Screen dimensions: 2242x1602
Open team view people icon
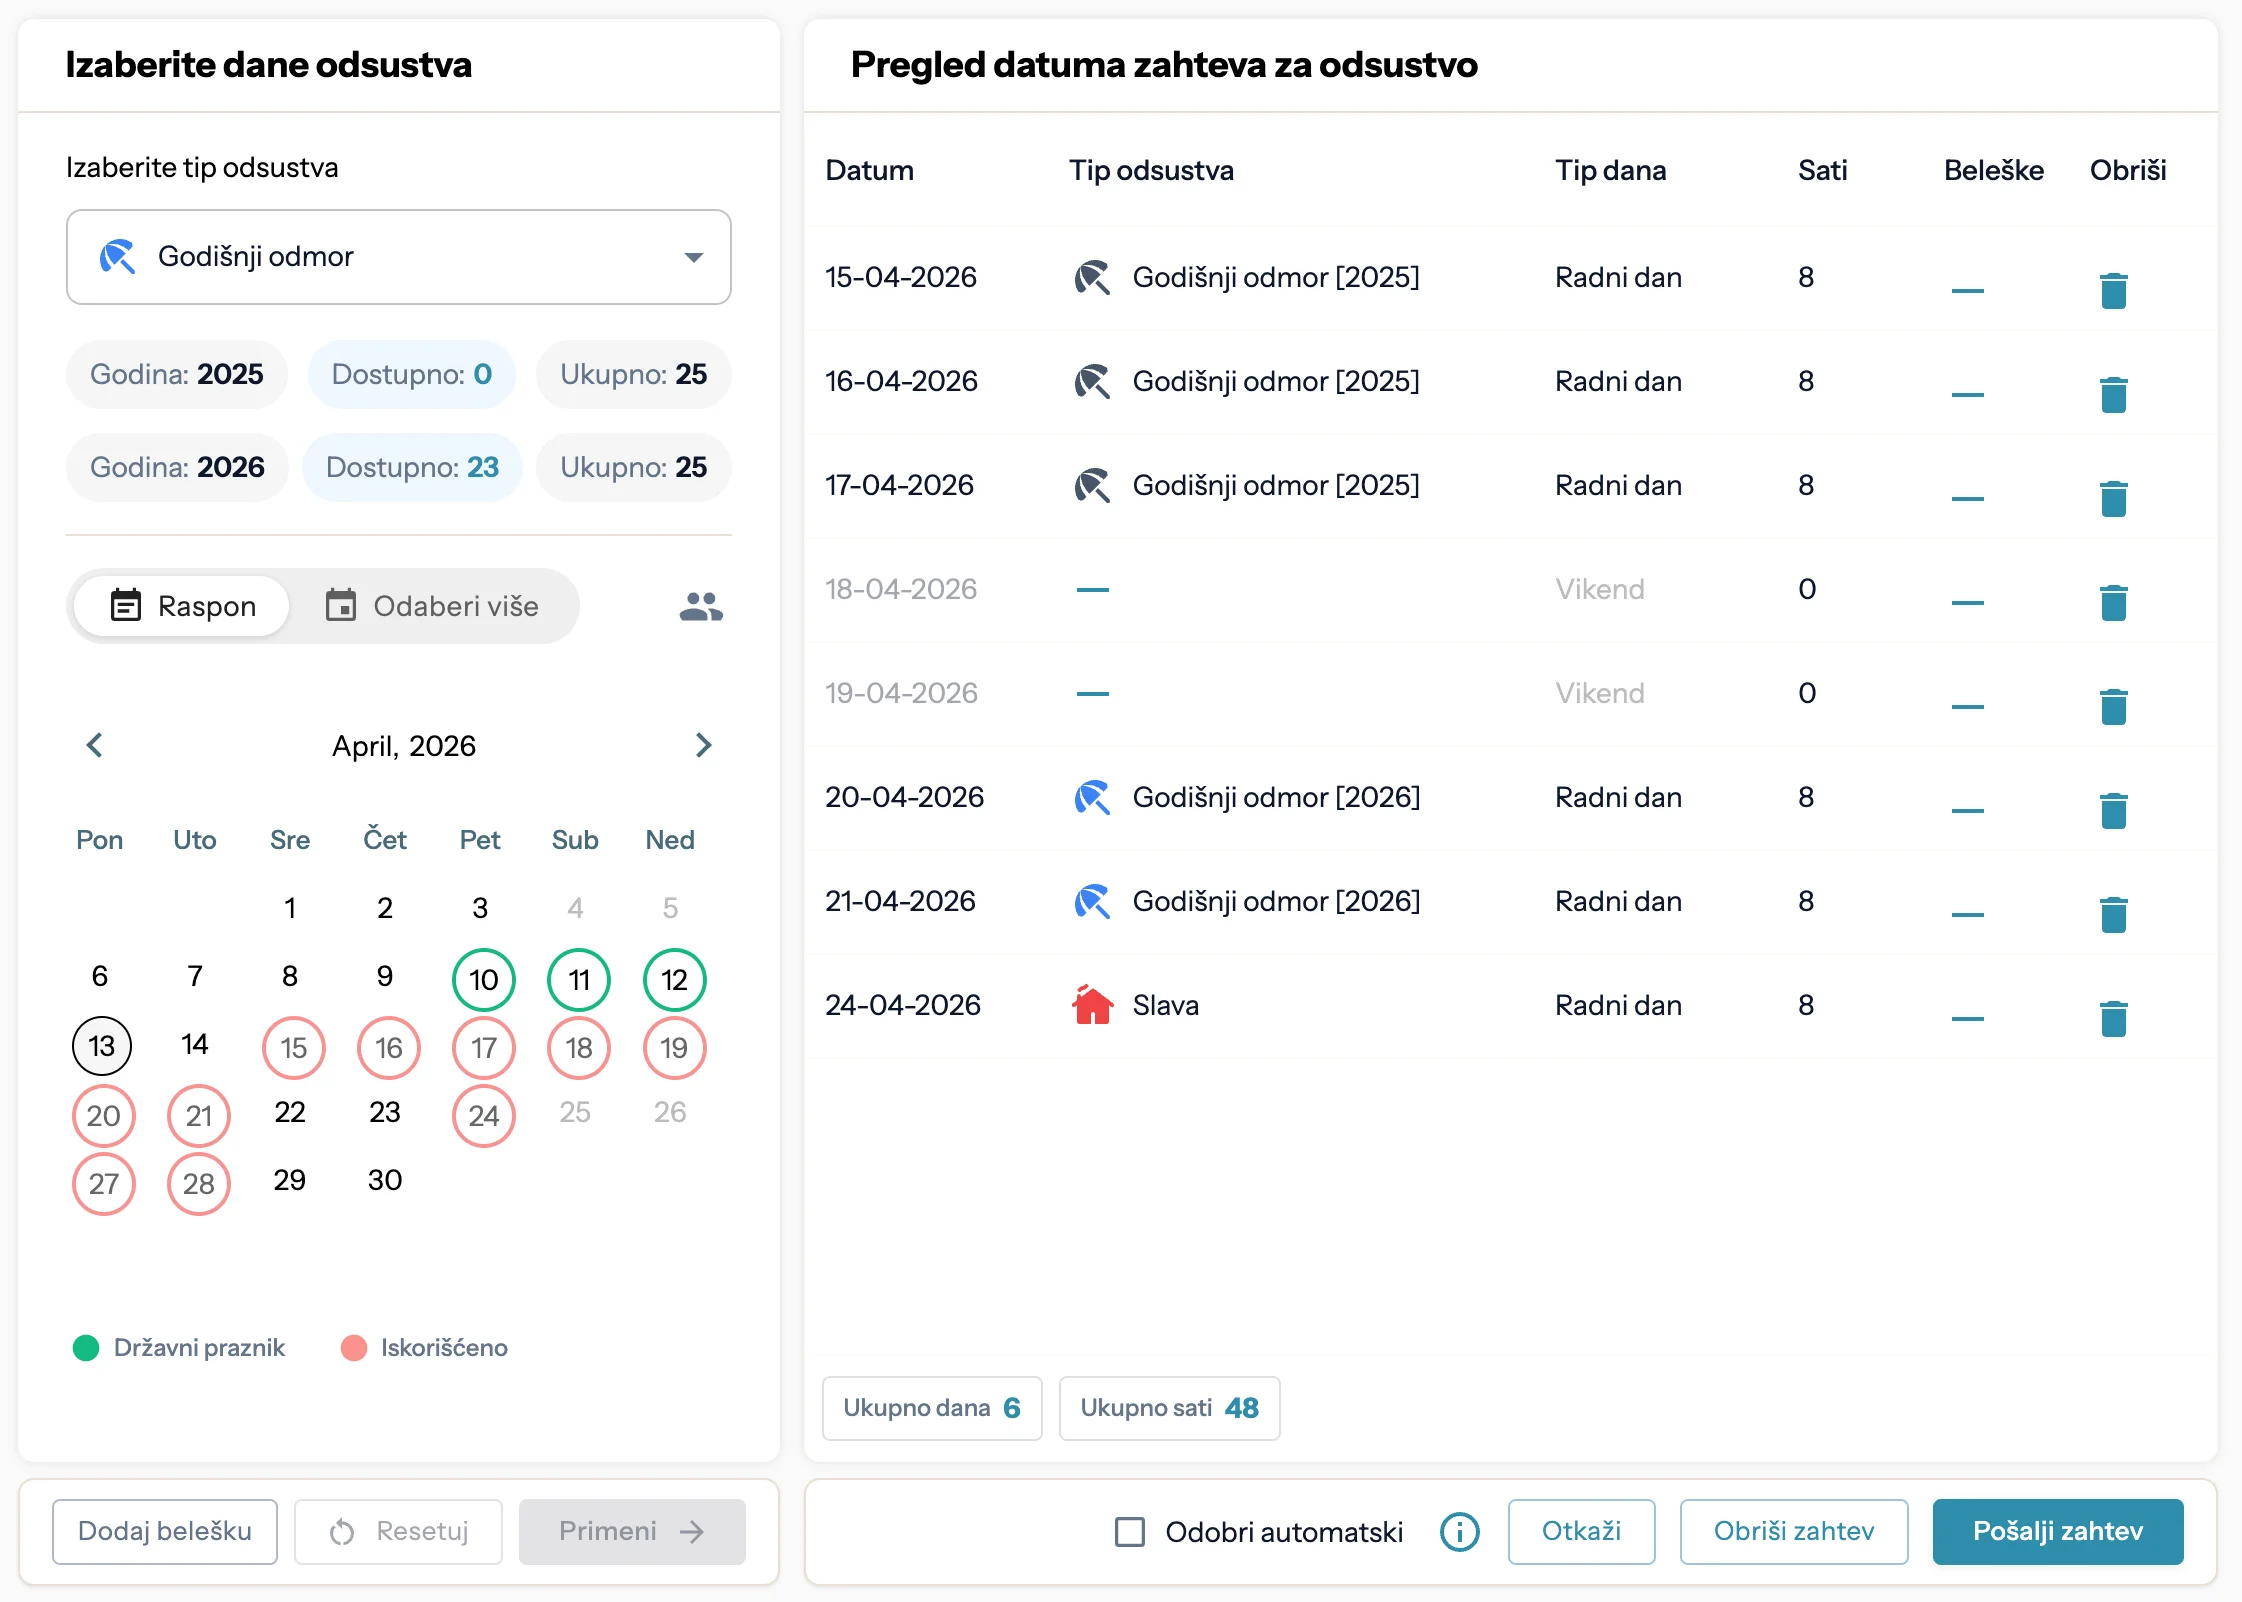pyautogui.click(x=701, y=606)
